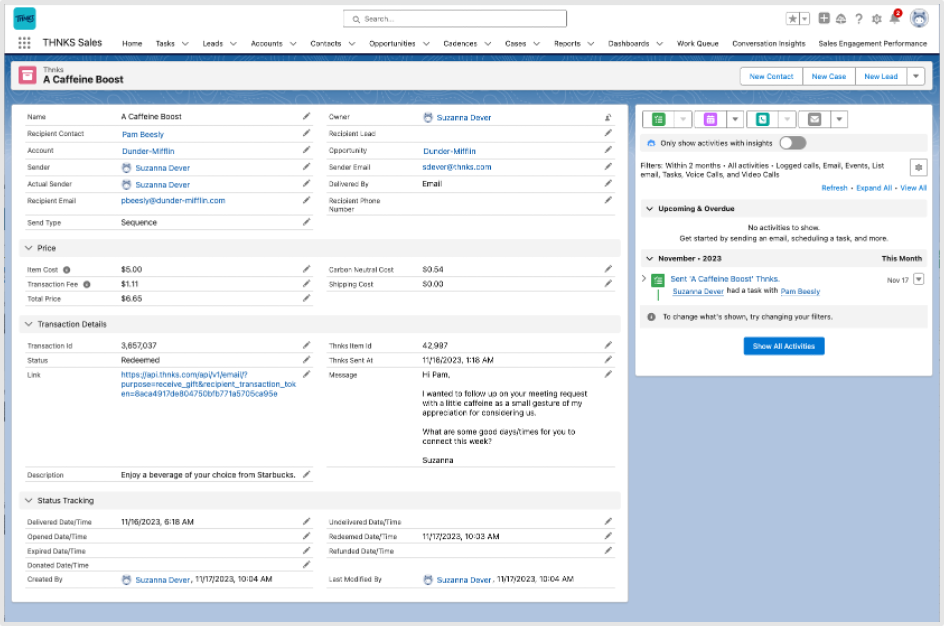Open activity timeline filter settings gear
944x626 pixels.
point(917,166)
